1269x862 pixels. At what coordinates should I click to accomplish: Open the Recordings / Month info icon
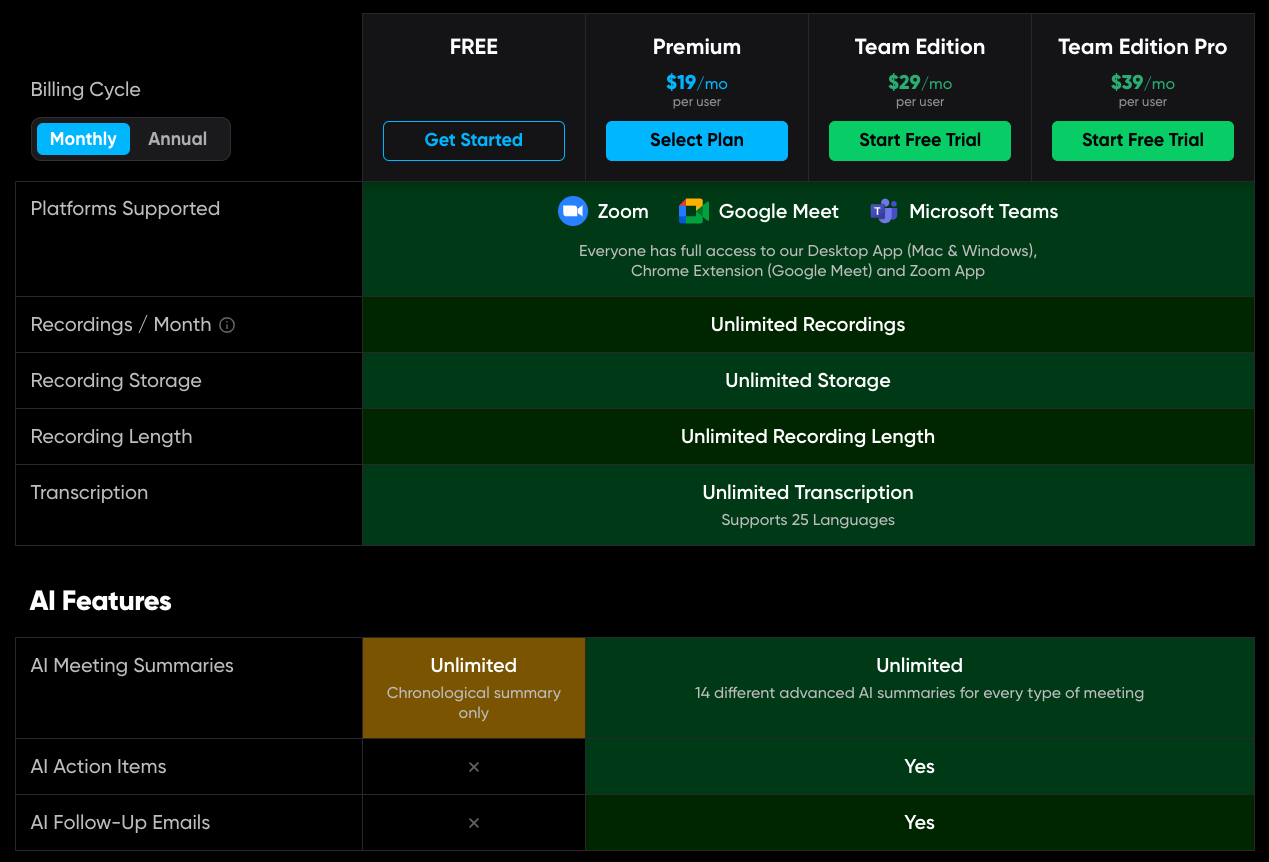tap(227, 325)
